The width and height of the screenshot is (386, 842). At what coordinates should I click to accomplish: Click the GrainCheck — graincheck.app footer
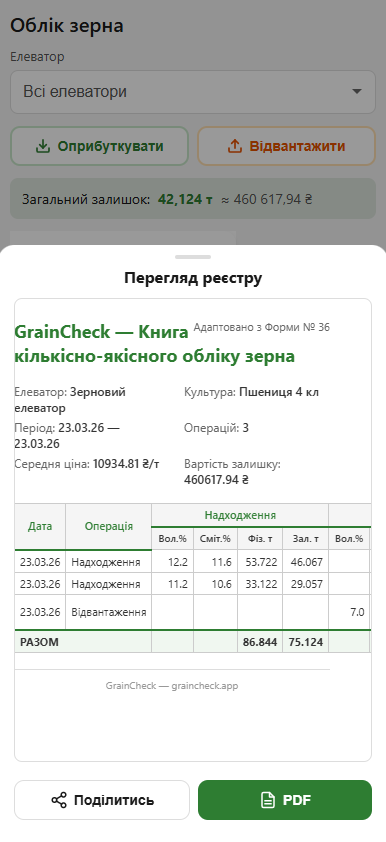[x=172, y=686]
